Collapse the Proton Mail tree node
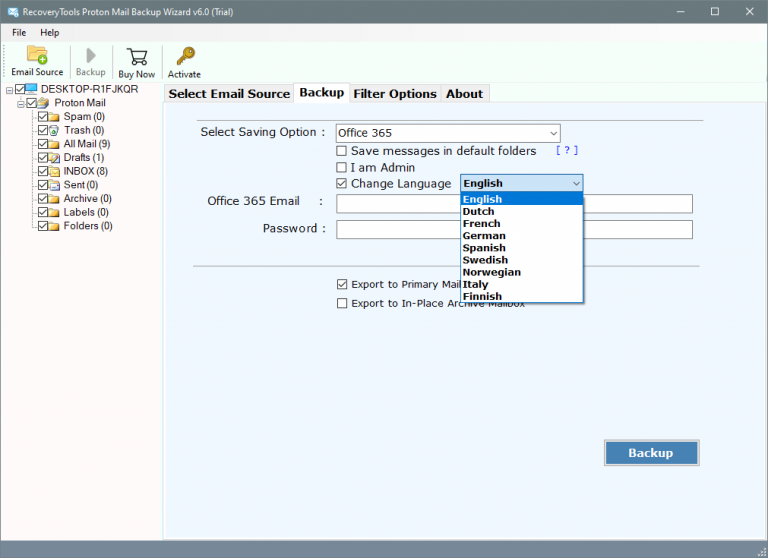This screenshot has height=558, width=768. point(21,104)
